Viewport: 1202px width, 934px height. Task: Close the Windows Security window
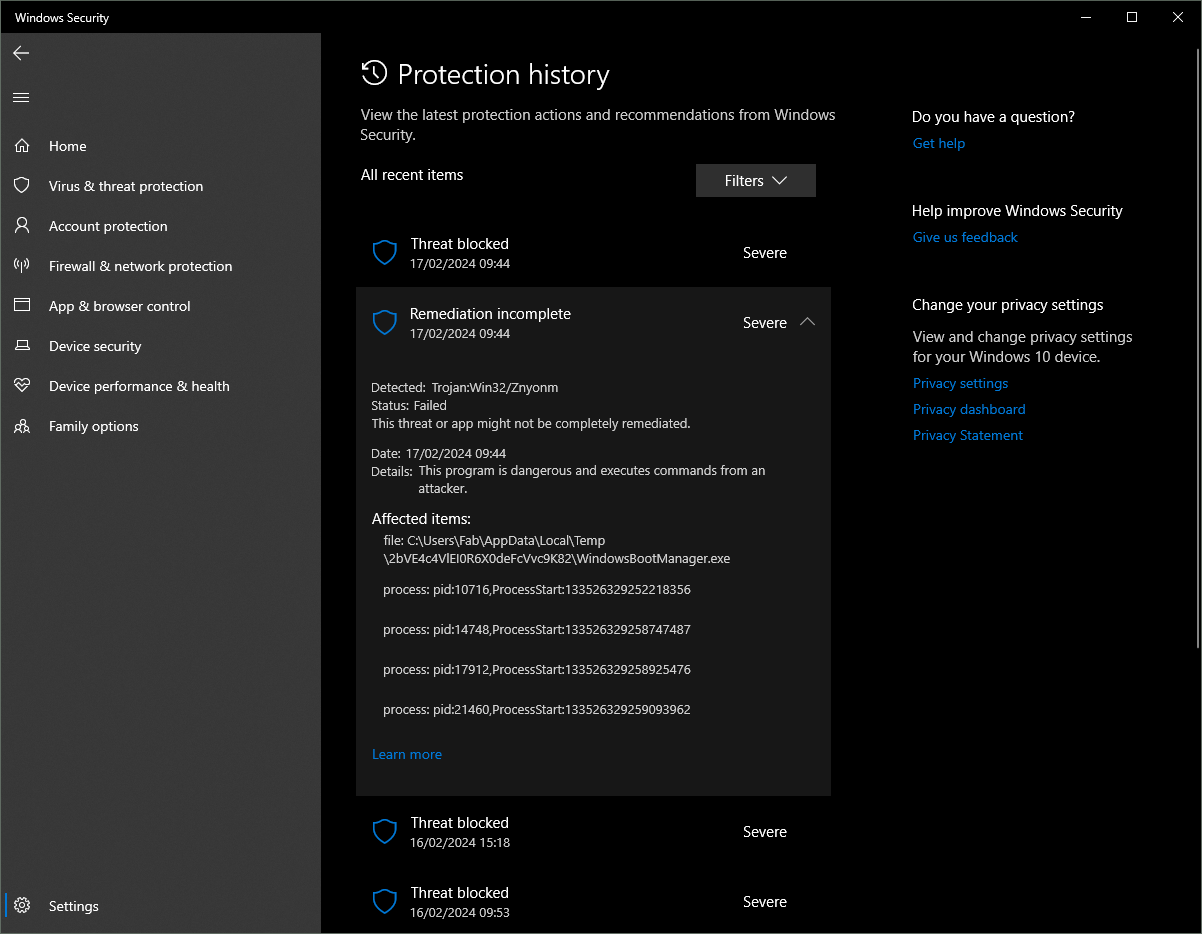[x=1178, y=17]
